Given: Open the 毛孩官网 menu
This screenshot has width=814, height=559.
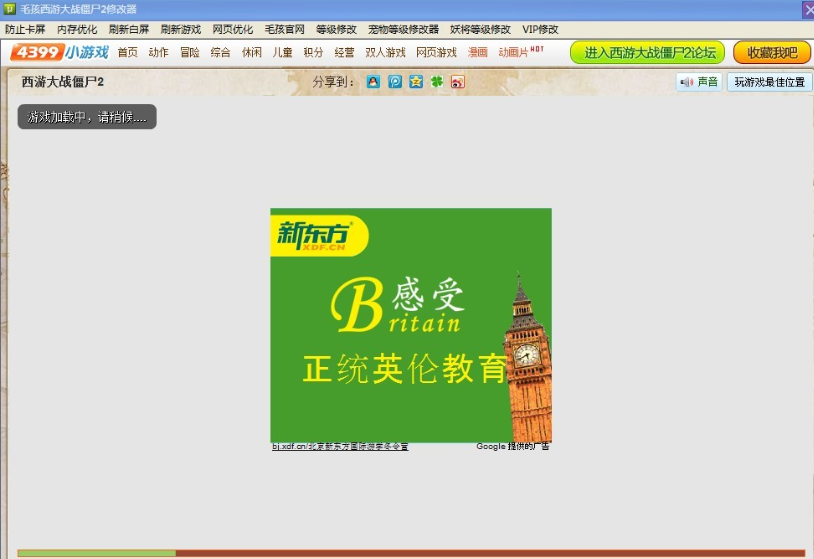Looking at the screenshot, I should click(284, 30).
